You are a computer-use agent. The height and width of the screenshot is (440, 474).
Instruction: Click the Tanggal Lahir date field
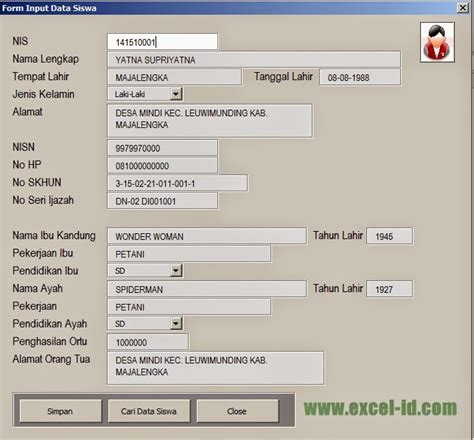pos(360,77)
